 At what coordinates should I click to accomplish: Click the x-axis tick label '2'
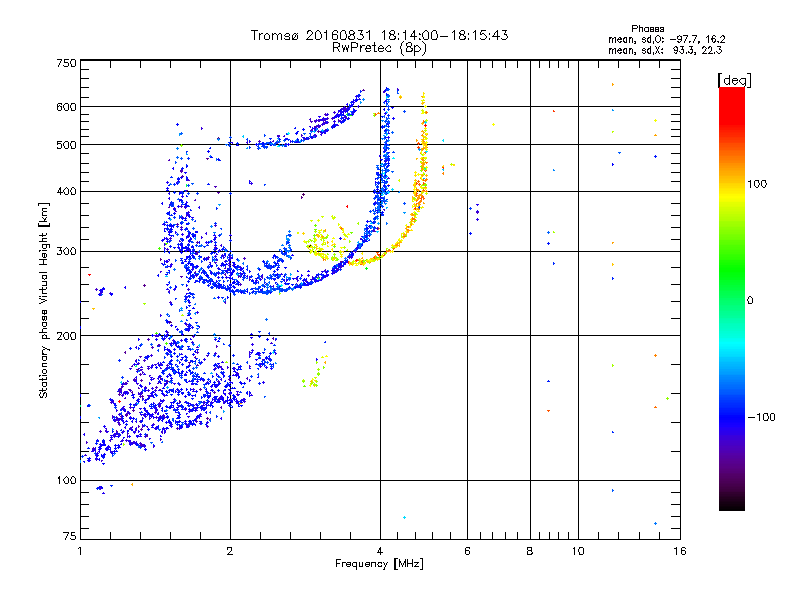tap(230, 551)
